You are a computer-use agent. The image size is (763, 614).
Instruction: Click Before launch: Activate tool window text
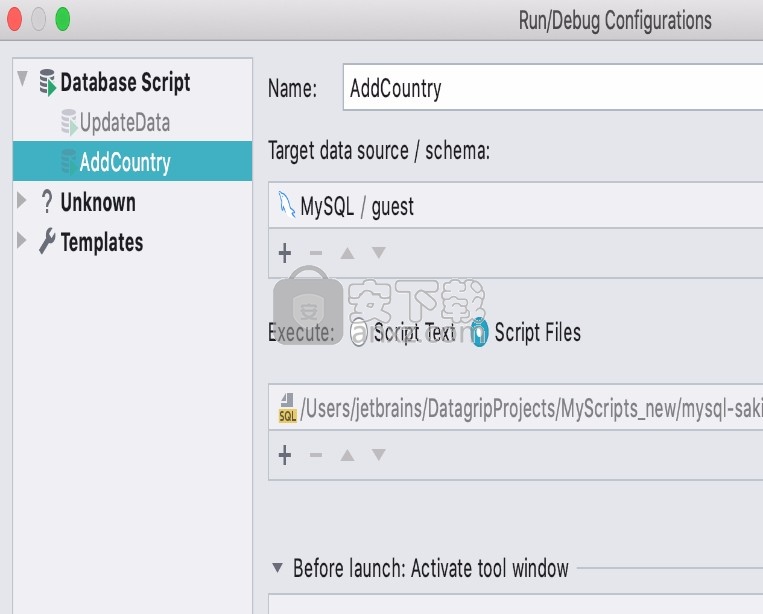tap(431, 568)
